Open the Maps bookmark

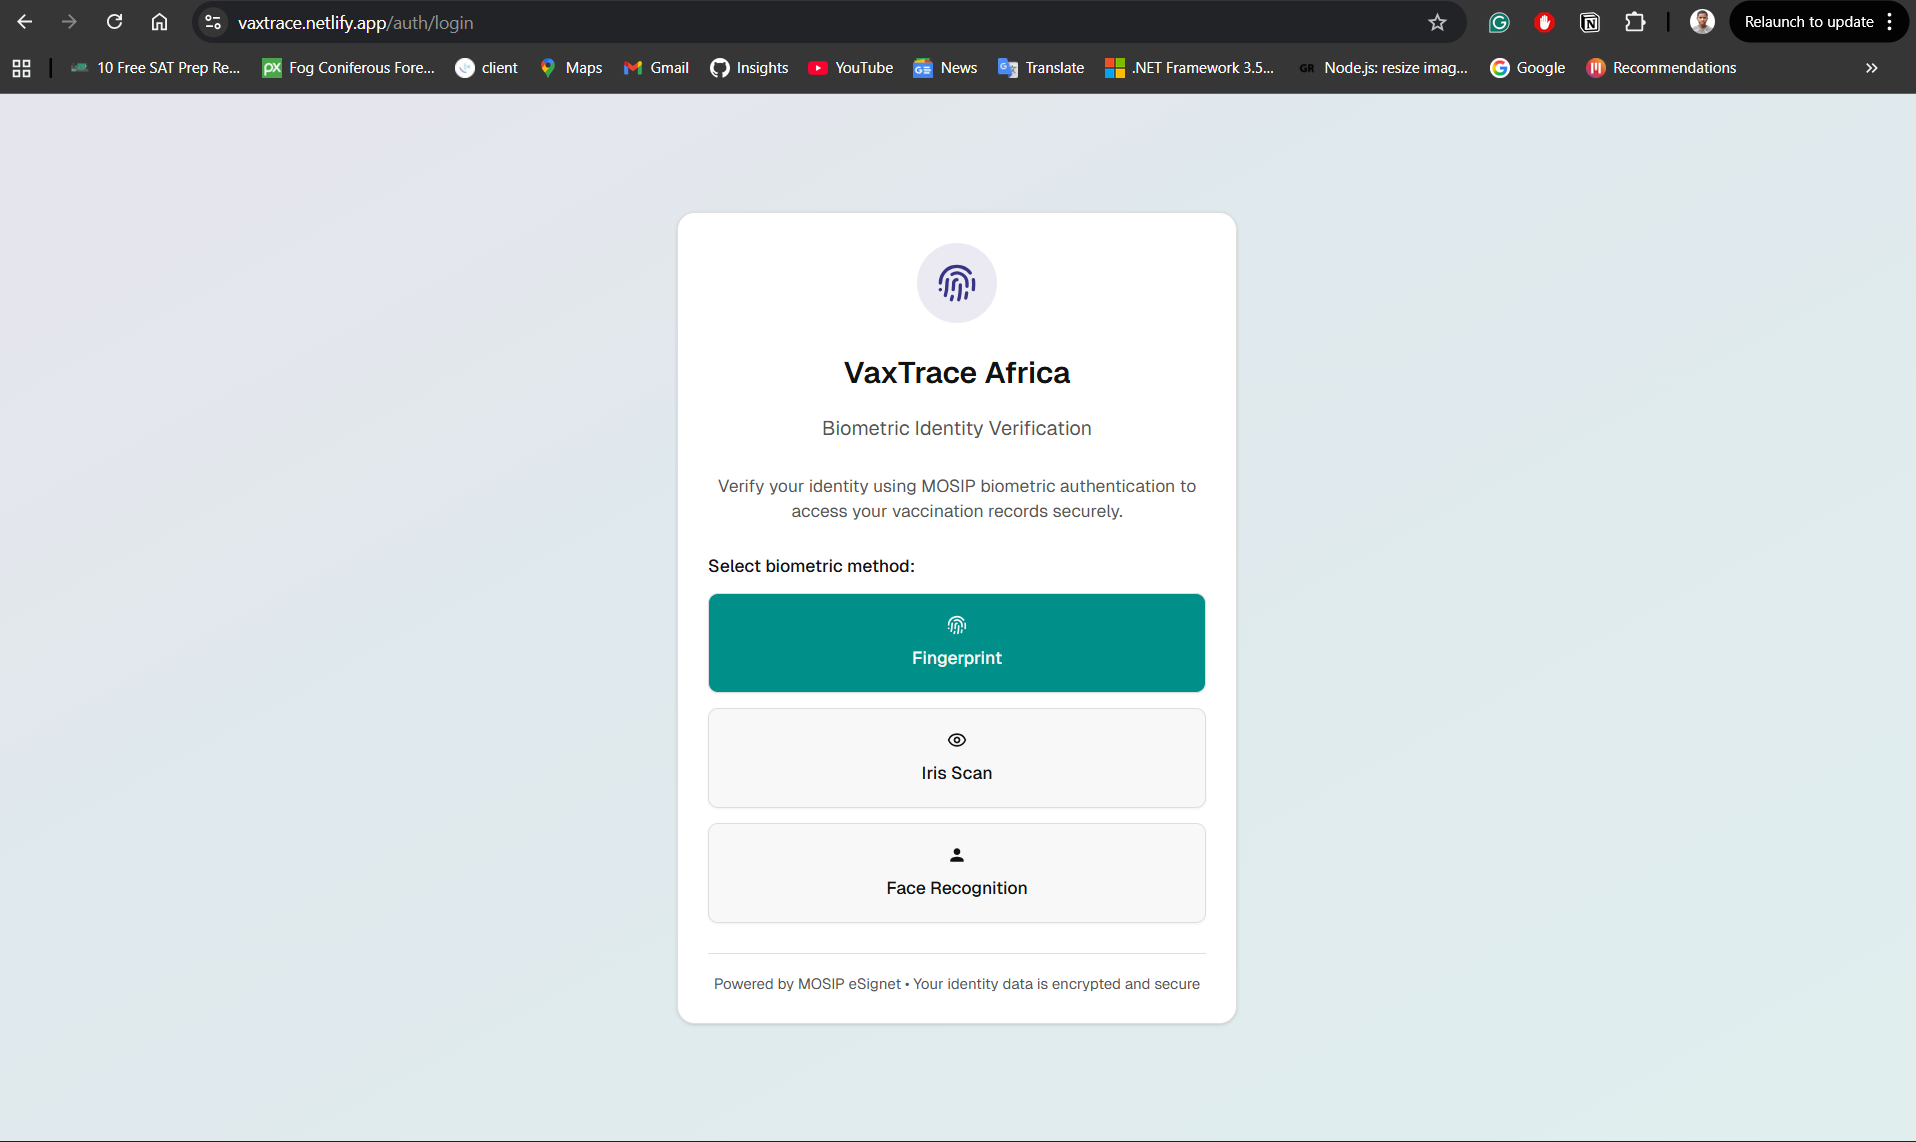pos(570,68)
